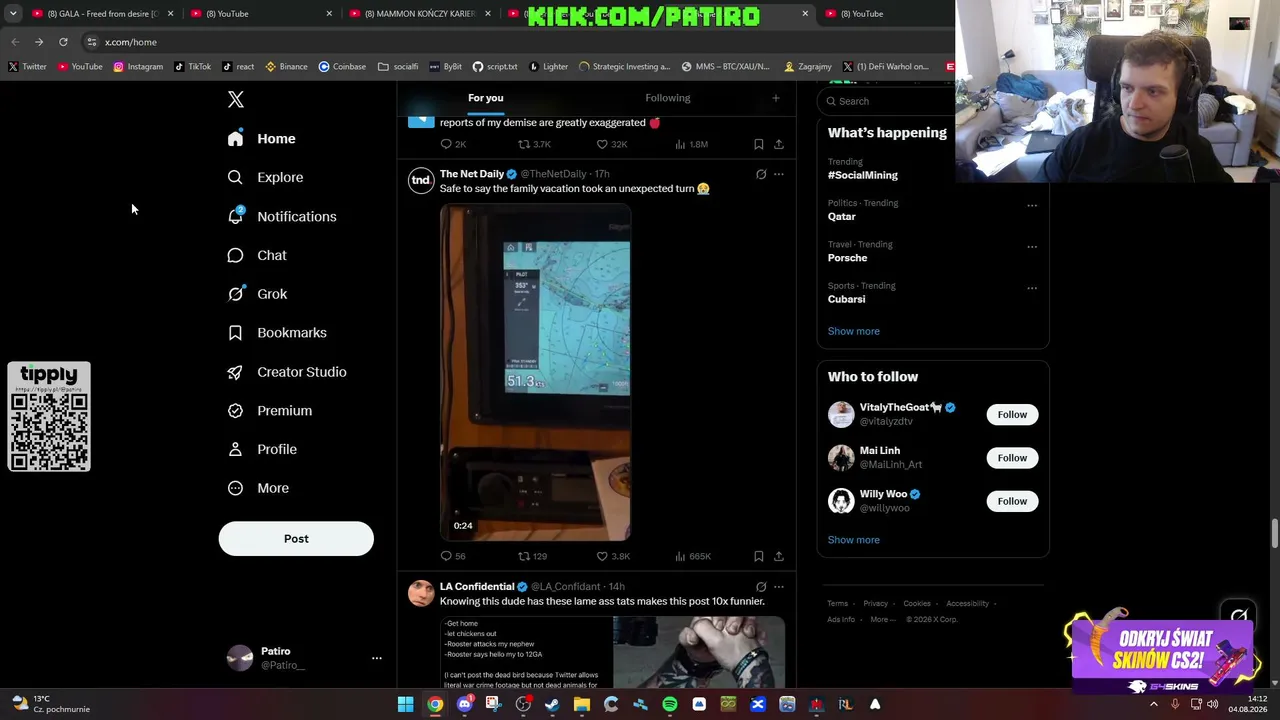Open The Net Daily profile avatar
Viewport: 1280px width, 720px height.
click(421, 181)
